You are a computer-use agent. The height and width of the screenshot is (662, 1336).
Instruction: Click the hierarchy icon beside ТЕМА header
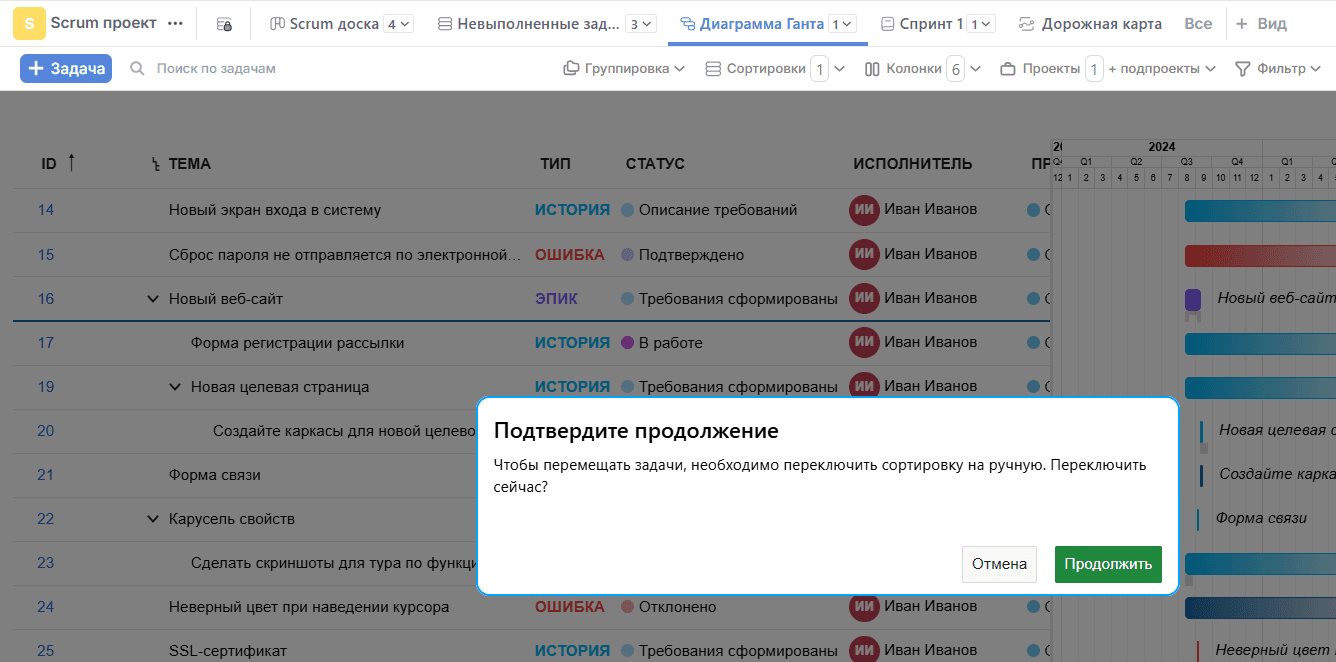(x=155, y=164)
